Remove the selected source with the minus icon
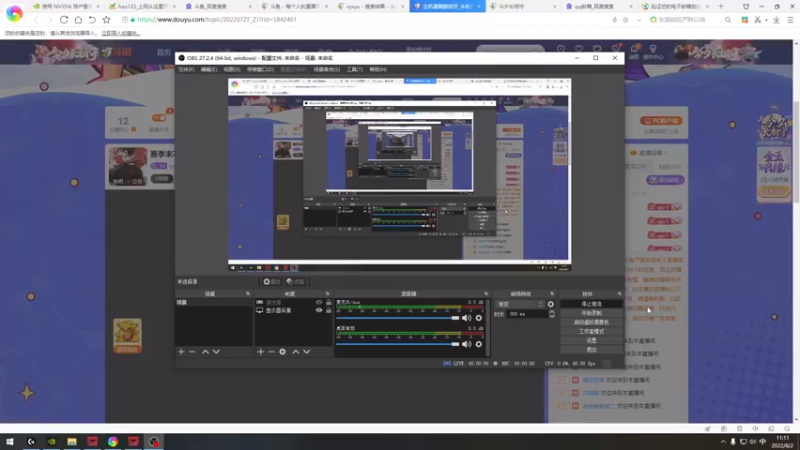 [271, 352]
